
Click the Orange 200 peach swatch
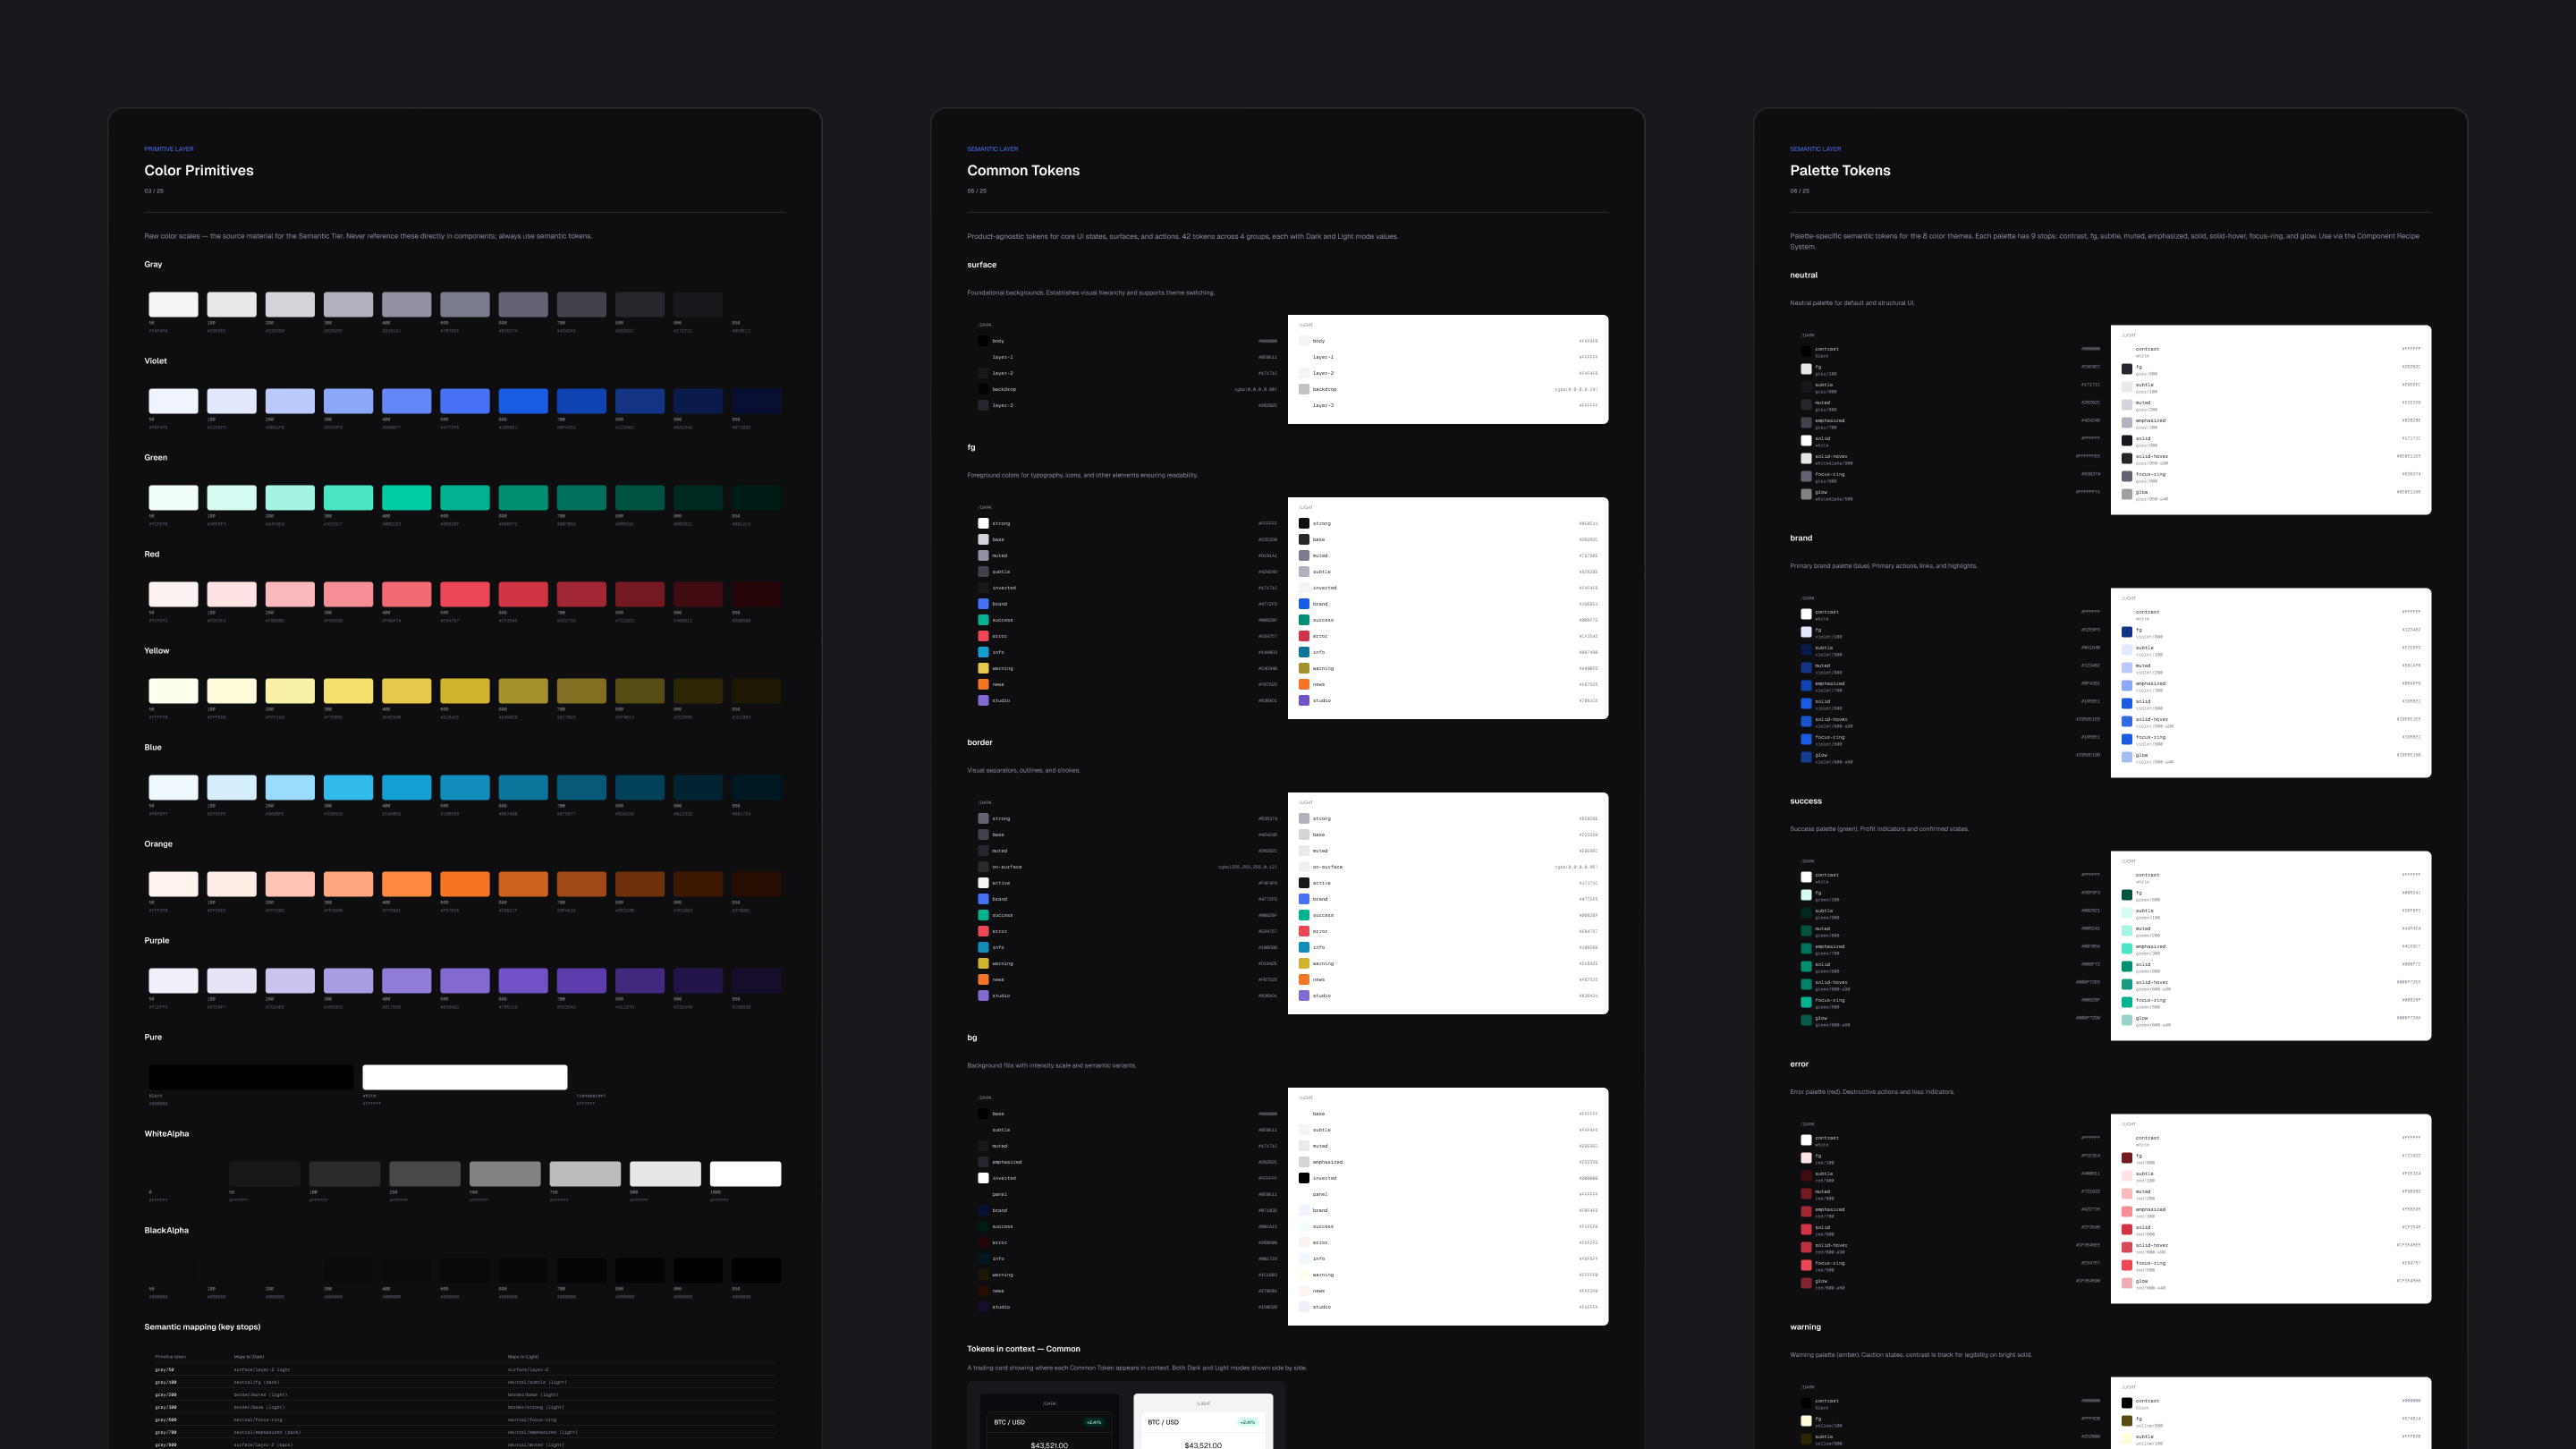pos(290,884)
